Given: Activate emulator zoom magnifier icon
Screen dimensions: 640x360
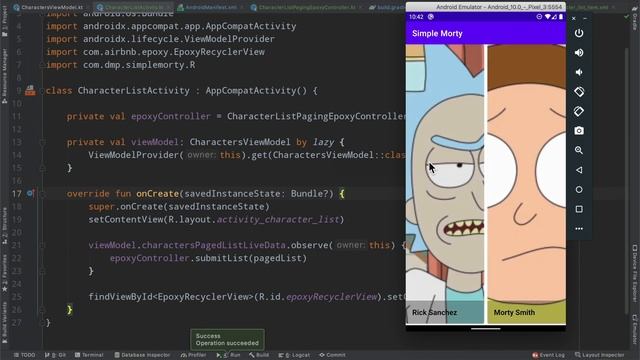Looking at the screenshot, I should tap(579, 150).
